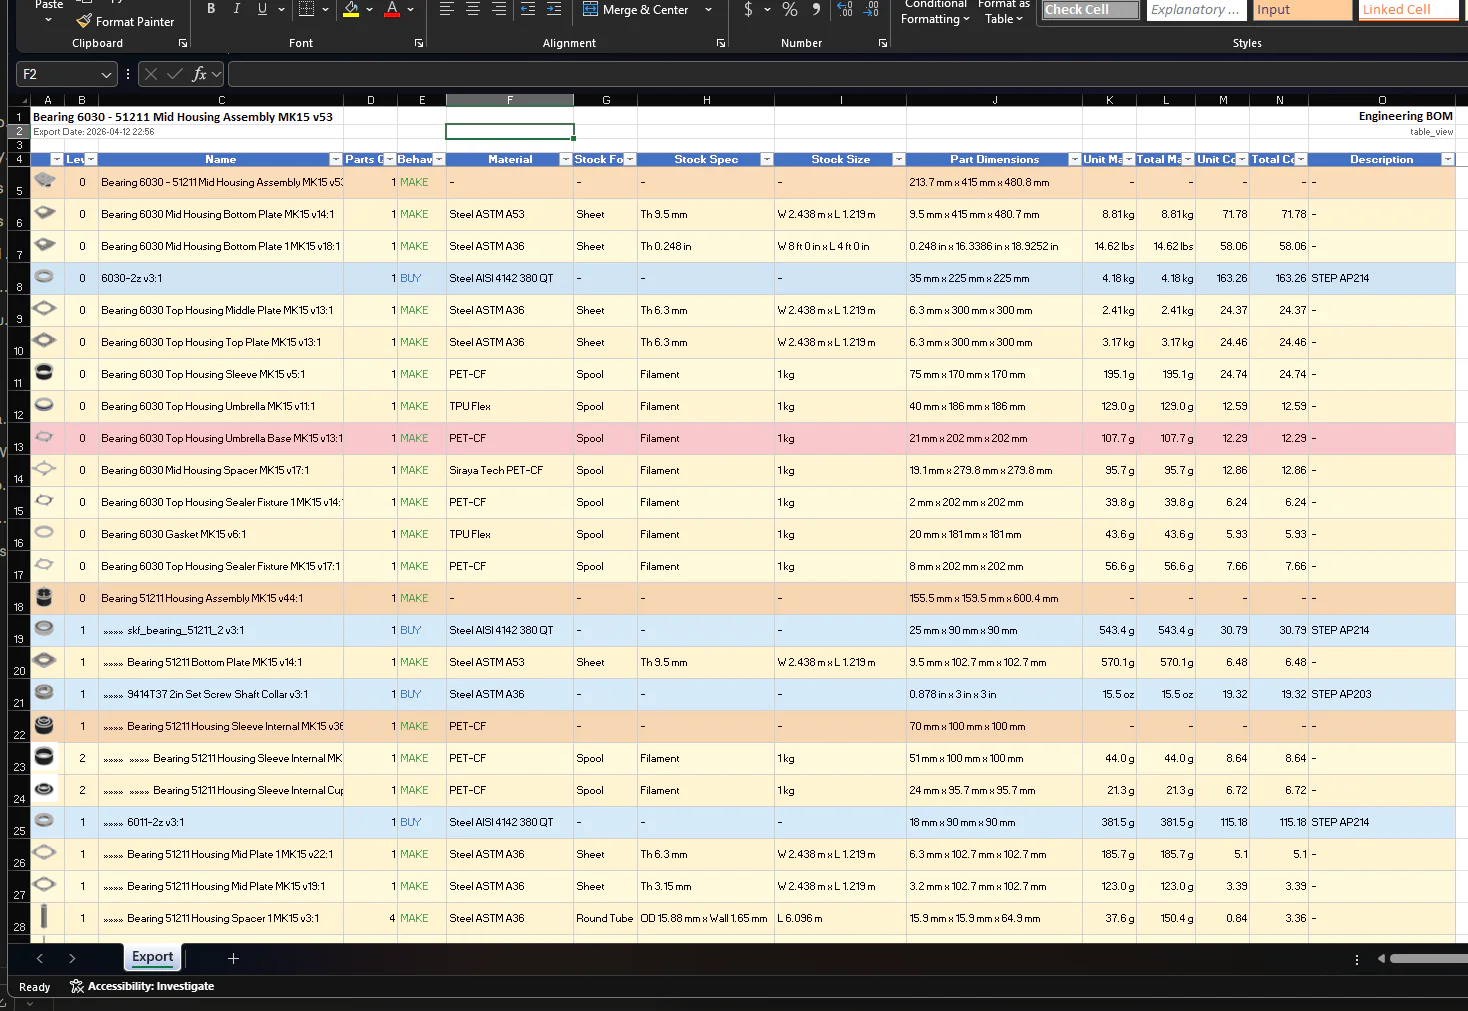The width and height of the screenshot is (1468, 1011).
Task: Open the Clipboard group dialog launcher
Action: click(183, 43)
